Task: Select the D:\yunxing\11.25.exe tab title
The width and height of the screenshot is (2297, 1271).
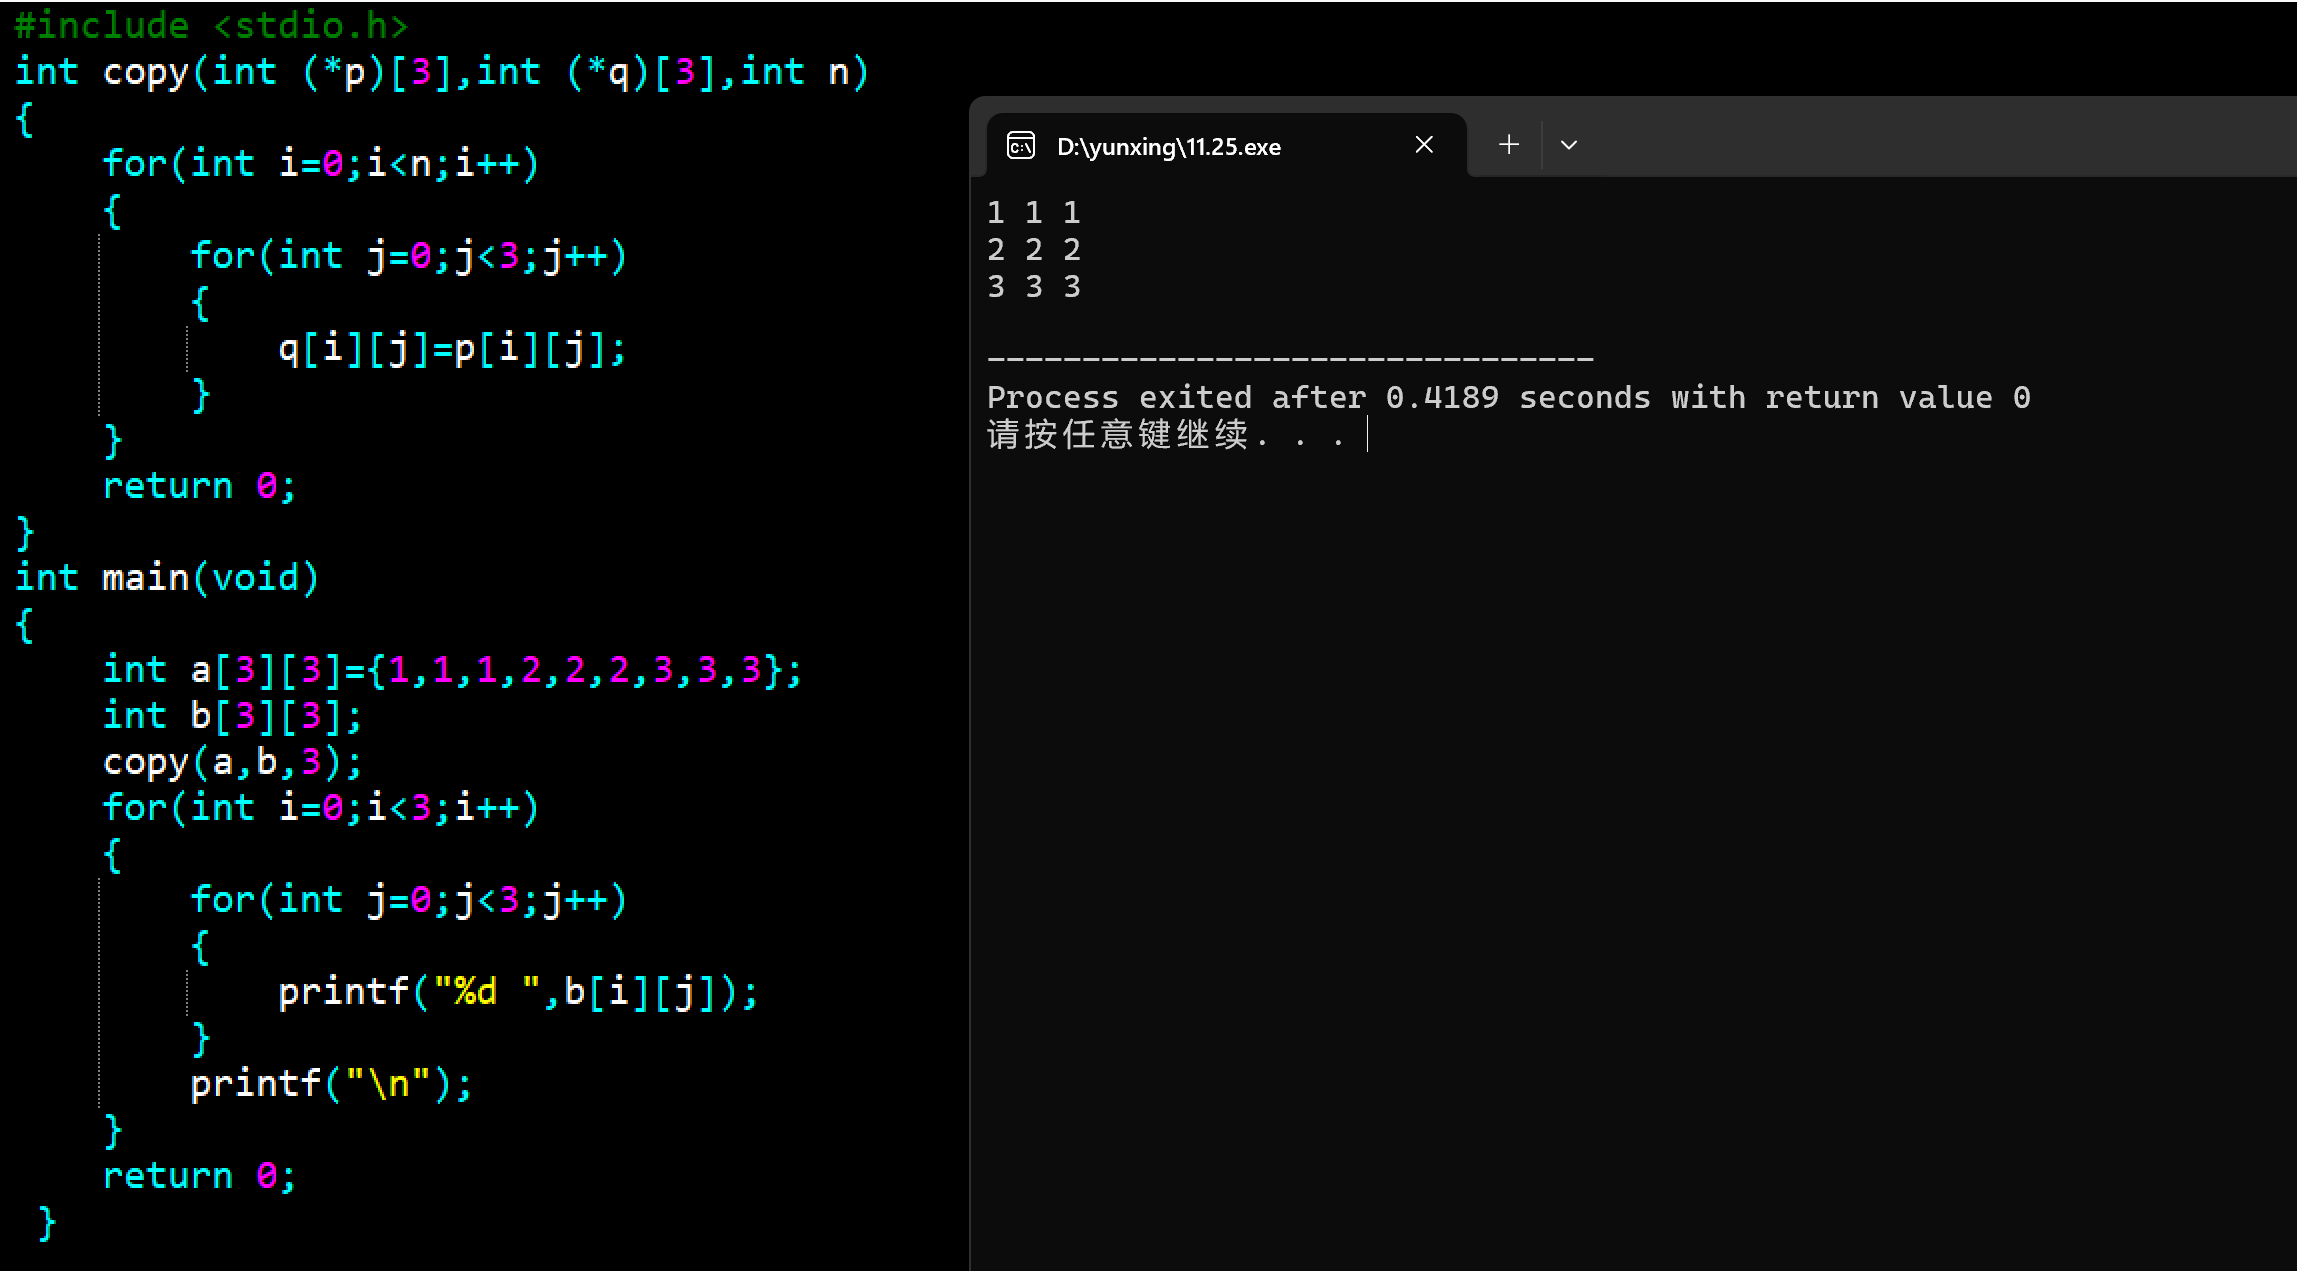Action: (1168, 147)
